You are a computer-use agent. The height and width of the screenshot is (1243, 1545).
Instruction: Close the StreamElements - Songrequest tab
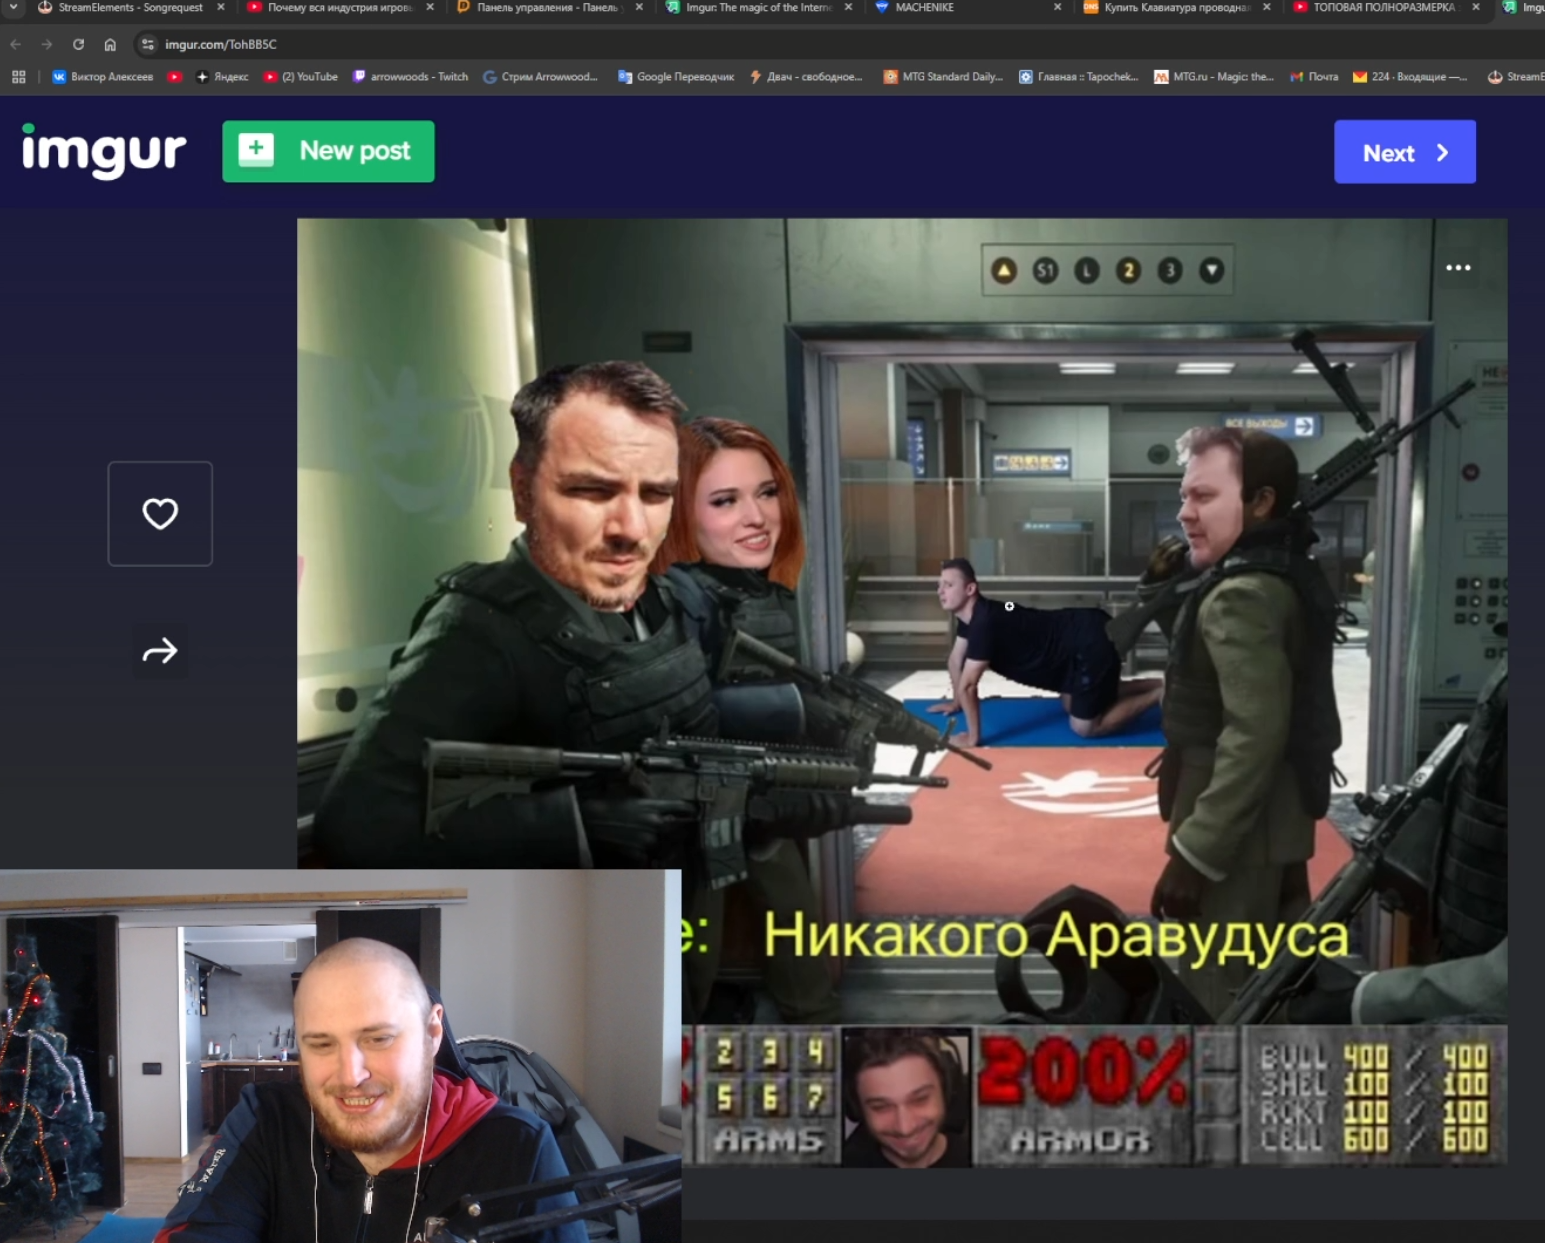(x=221, y=7)
